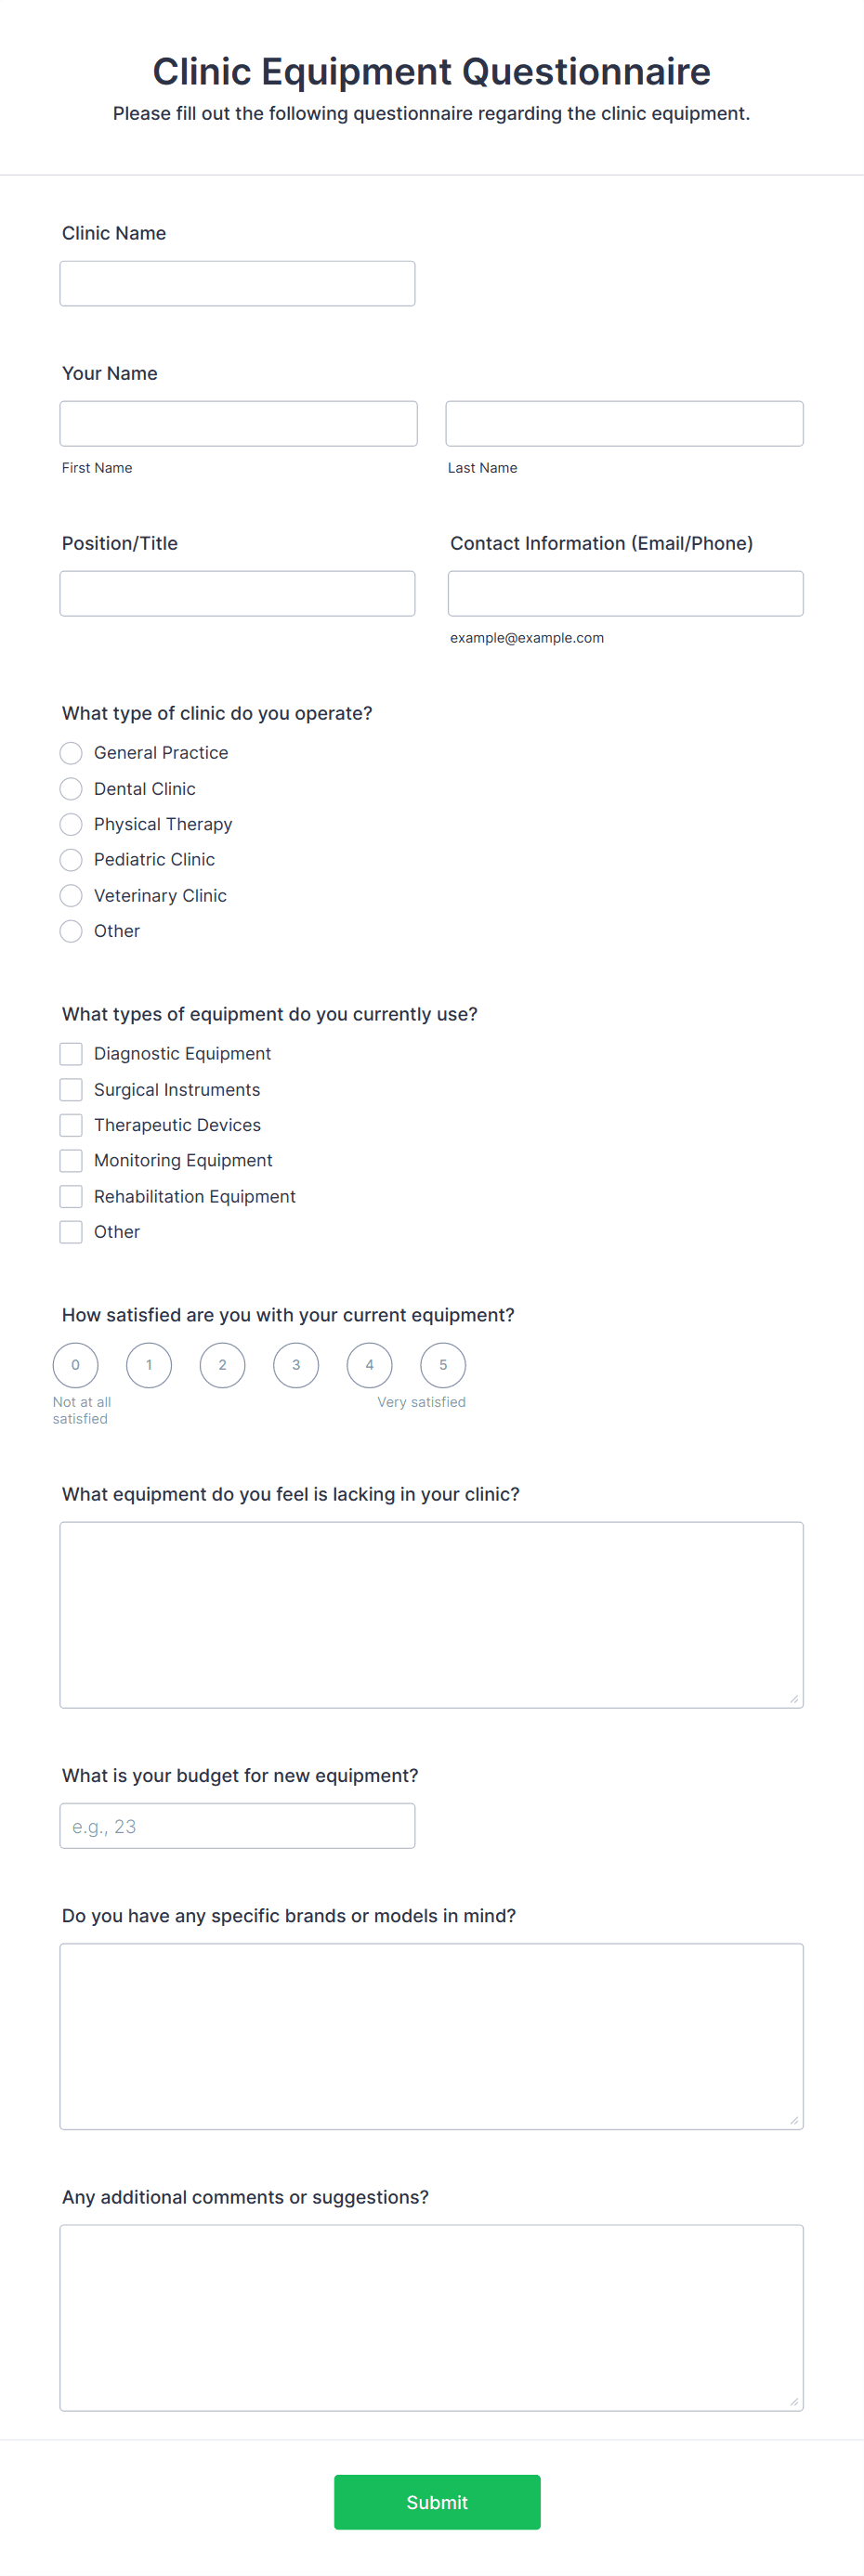The height and width of the screenshot is (2576, 864).
Task: Check the Diagnostic Equipment box
Action: point(71,1054)
